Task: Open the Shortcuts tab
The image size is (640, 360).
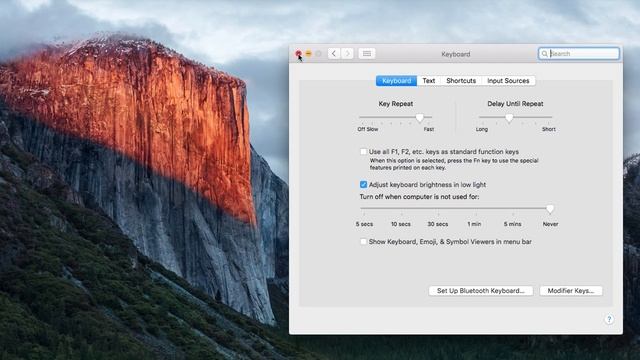Action: (x=461, y=81)
